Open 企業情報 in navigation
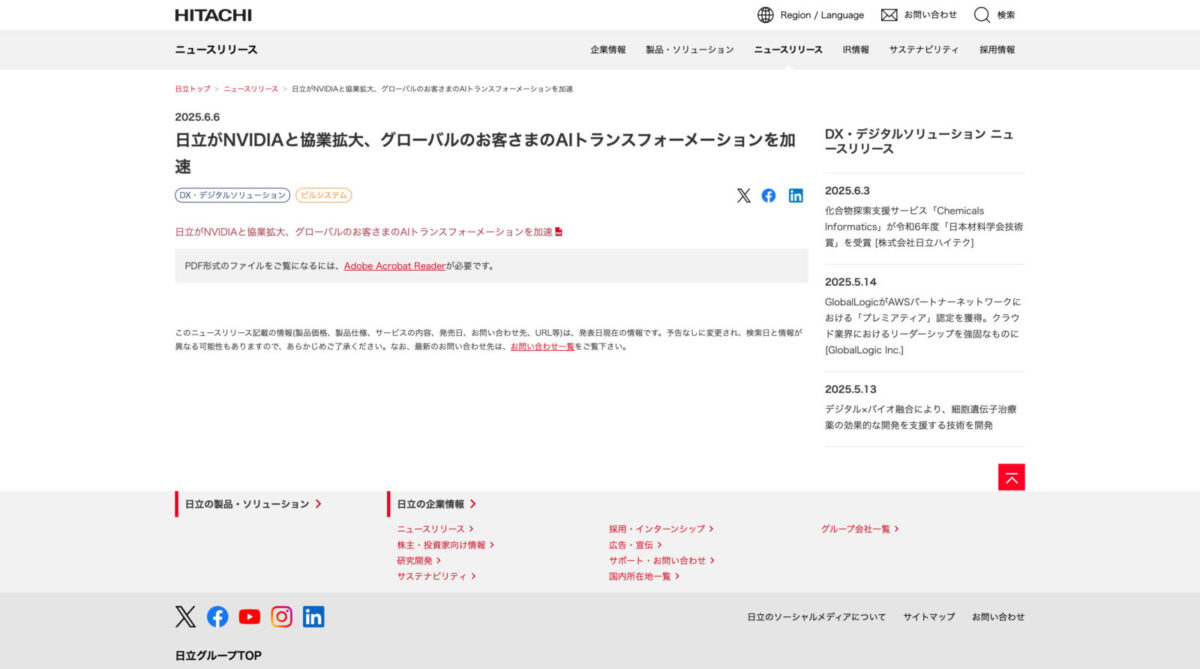 (x=608, y=50)
